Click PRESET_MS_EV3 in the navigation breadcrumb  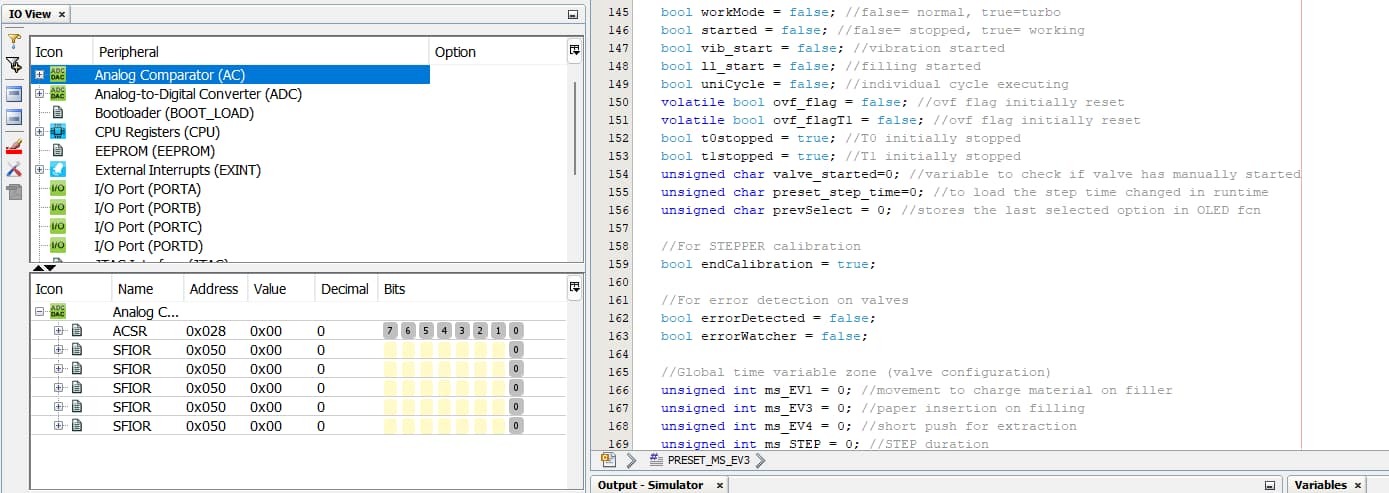705,460
